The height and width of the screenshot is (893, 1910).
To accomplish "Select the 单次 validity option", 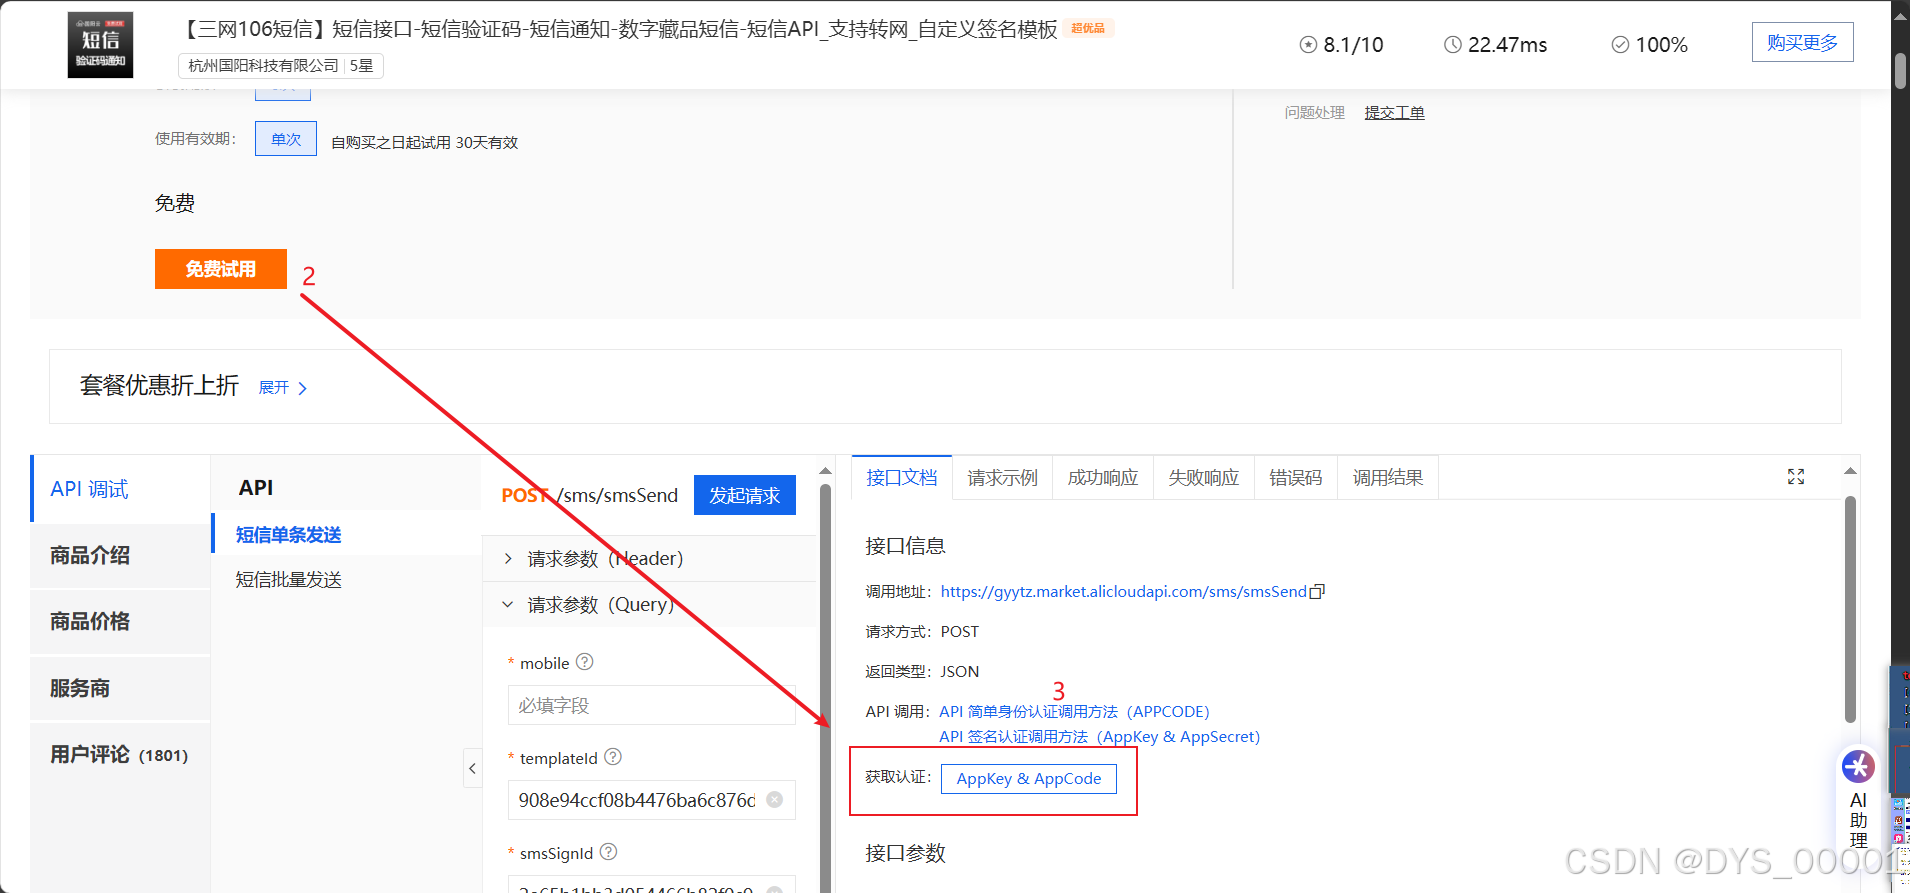I will [x=286, y=139].
